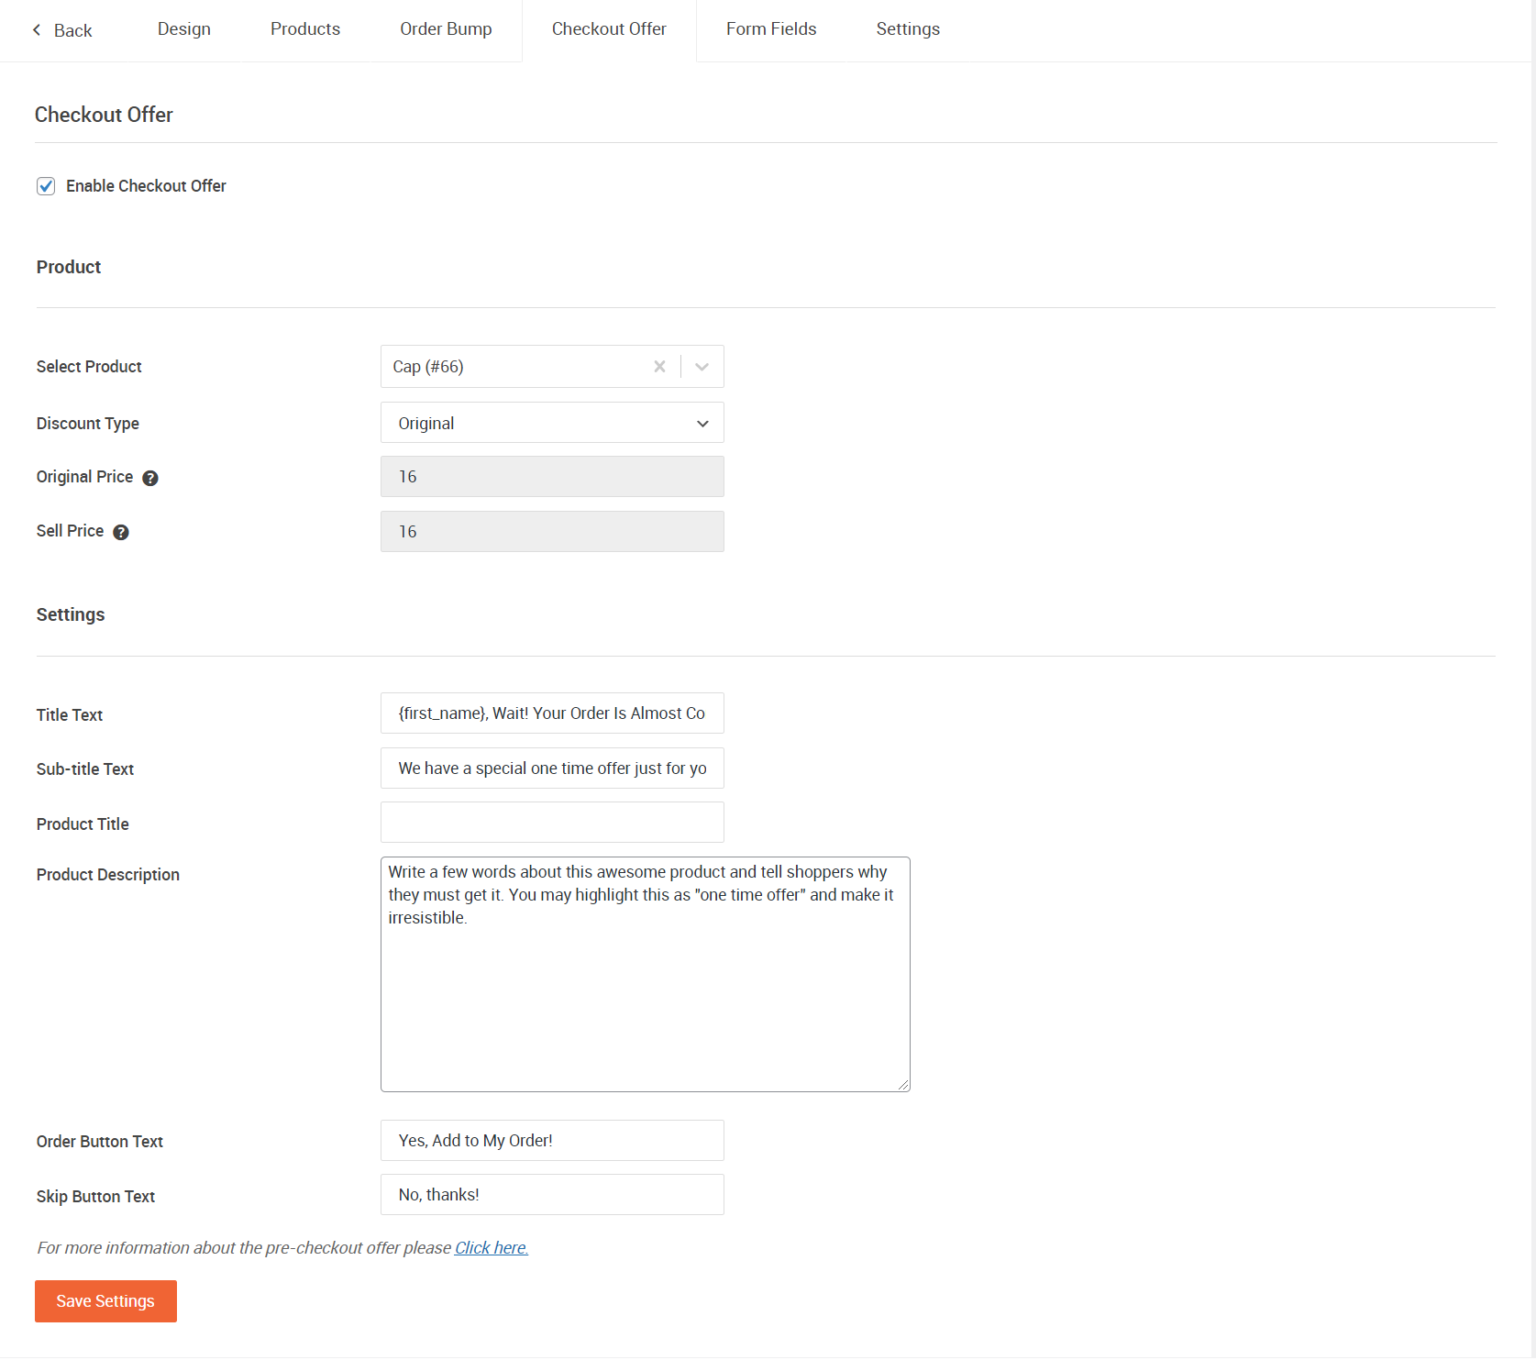Click the Save Settings button

[x=105, y=1301]
